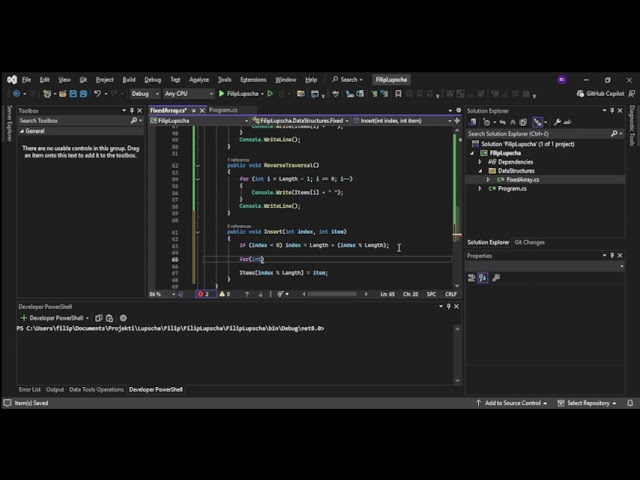Open GitHub Copilot in the toolbar
The width and height of the screenshot is (640, 480).
tap(600, 94)
